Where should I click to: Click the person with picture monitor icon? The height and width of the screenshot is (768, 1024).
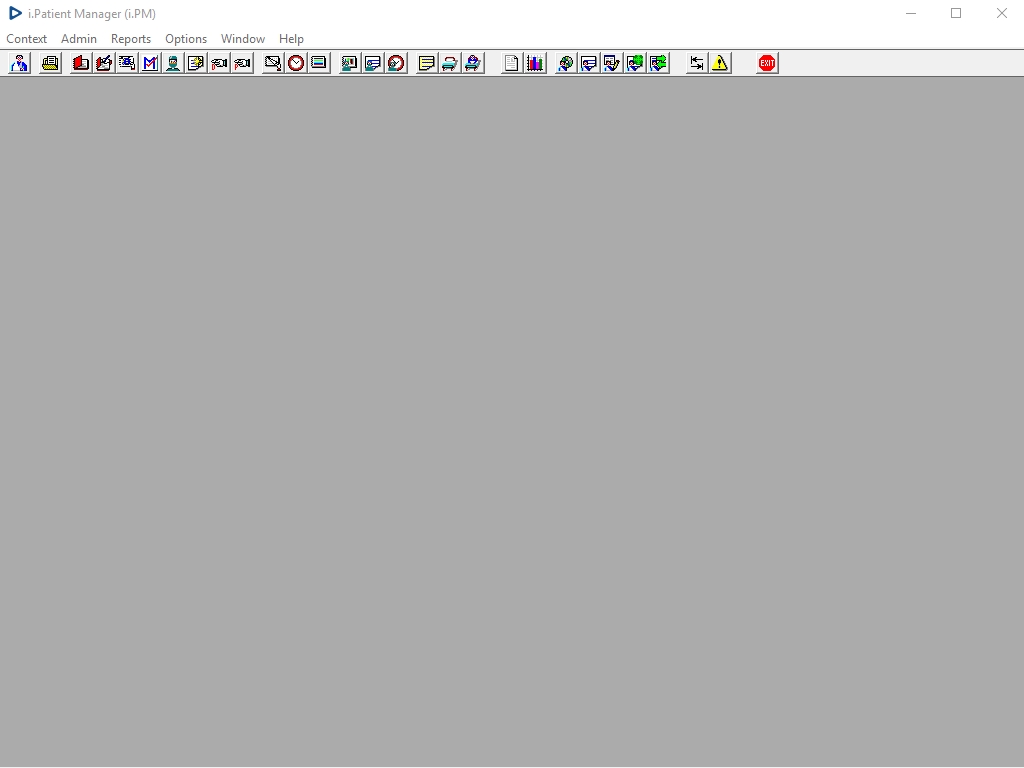(x=350, y=63)
